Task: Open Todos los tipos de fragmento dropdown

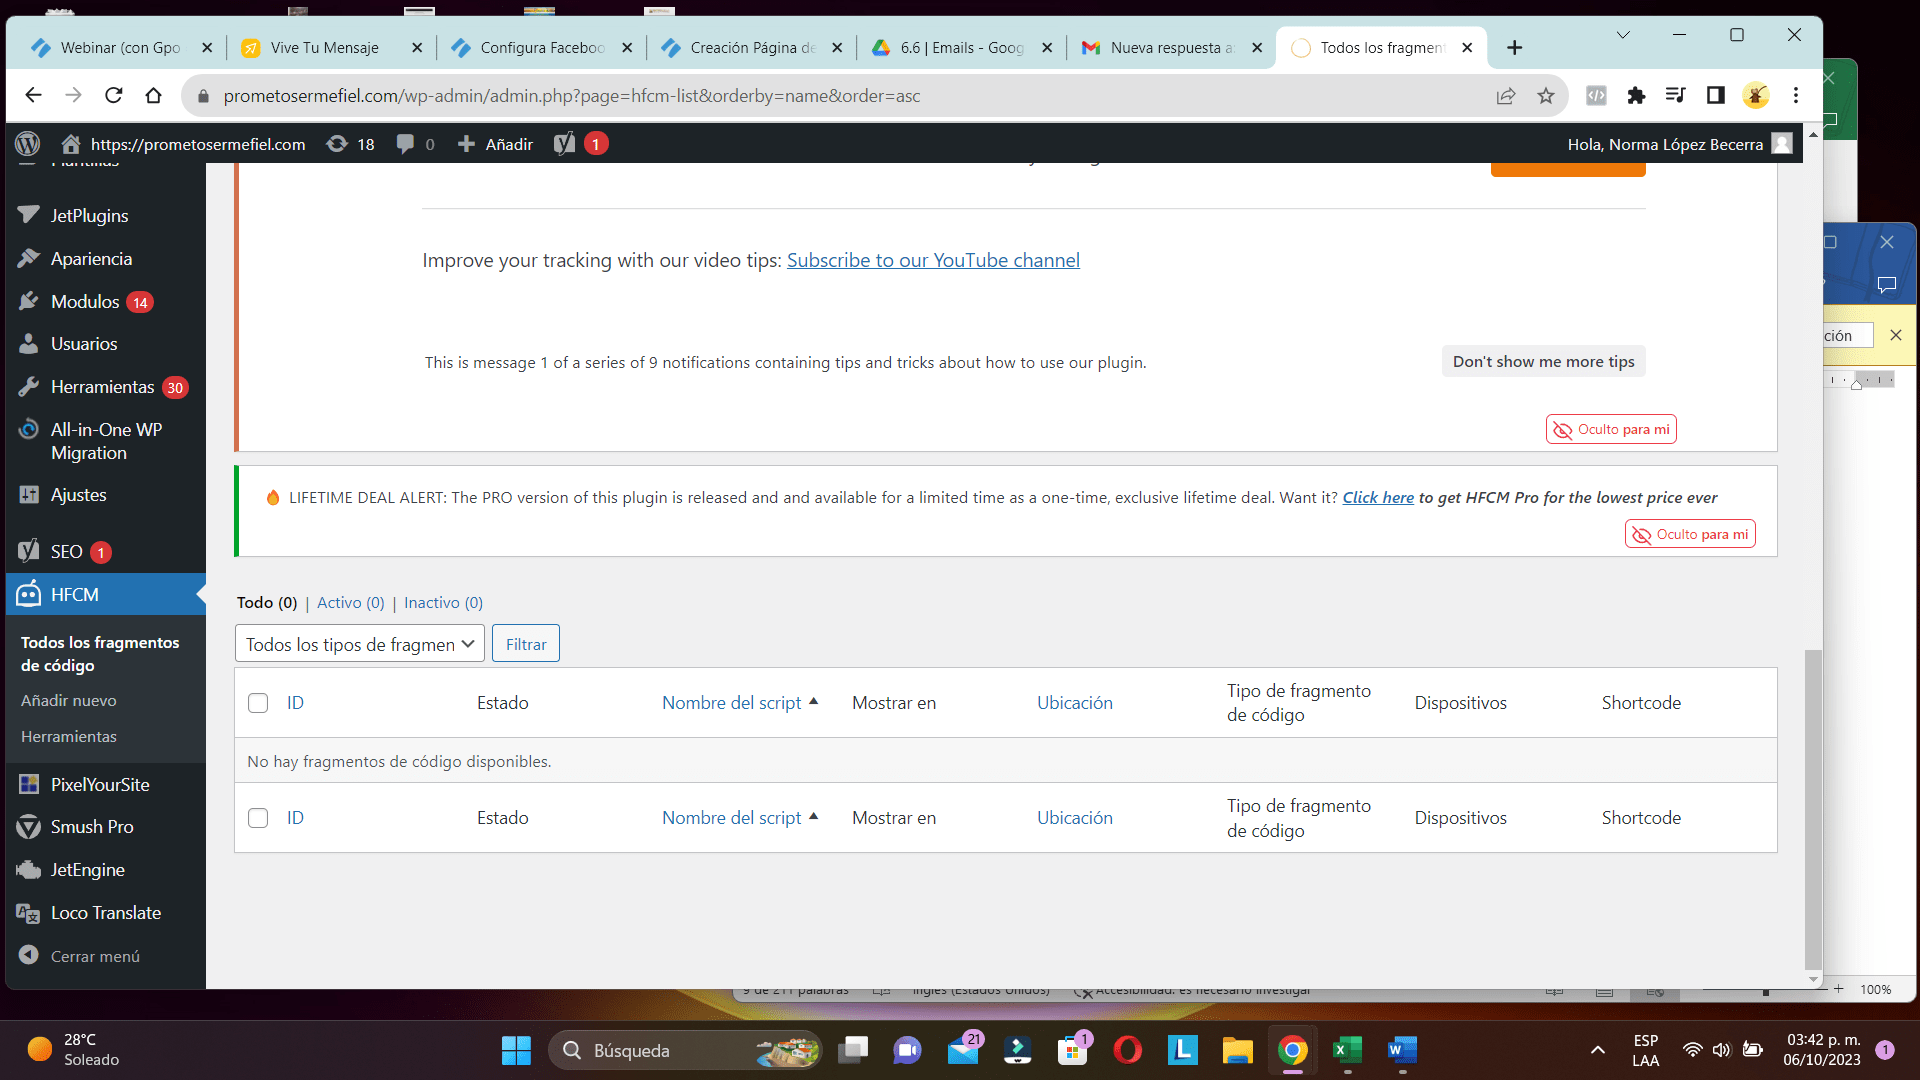Action: (360, 644)
